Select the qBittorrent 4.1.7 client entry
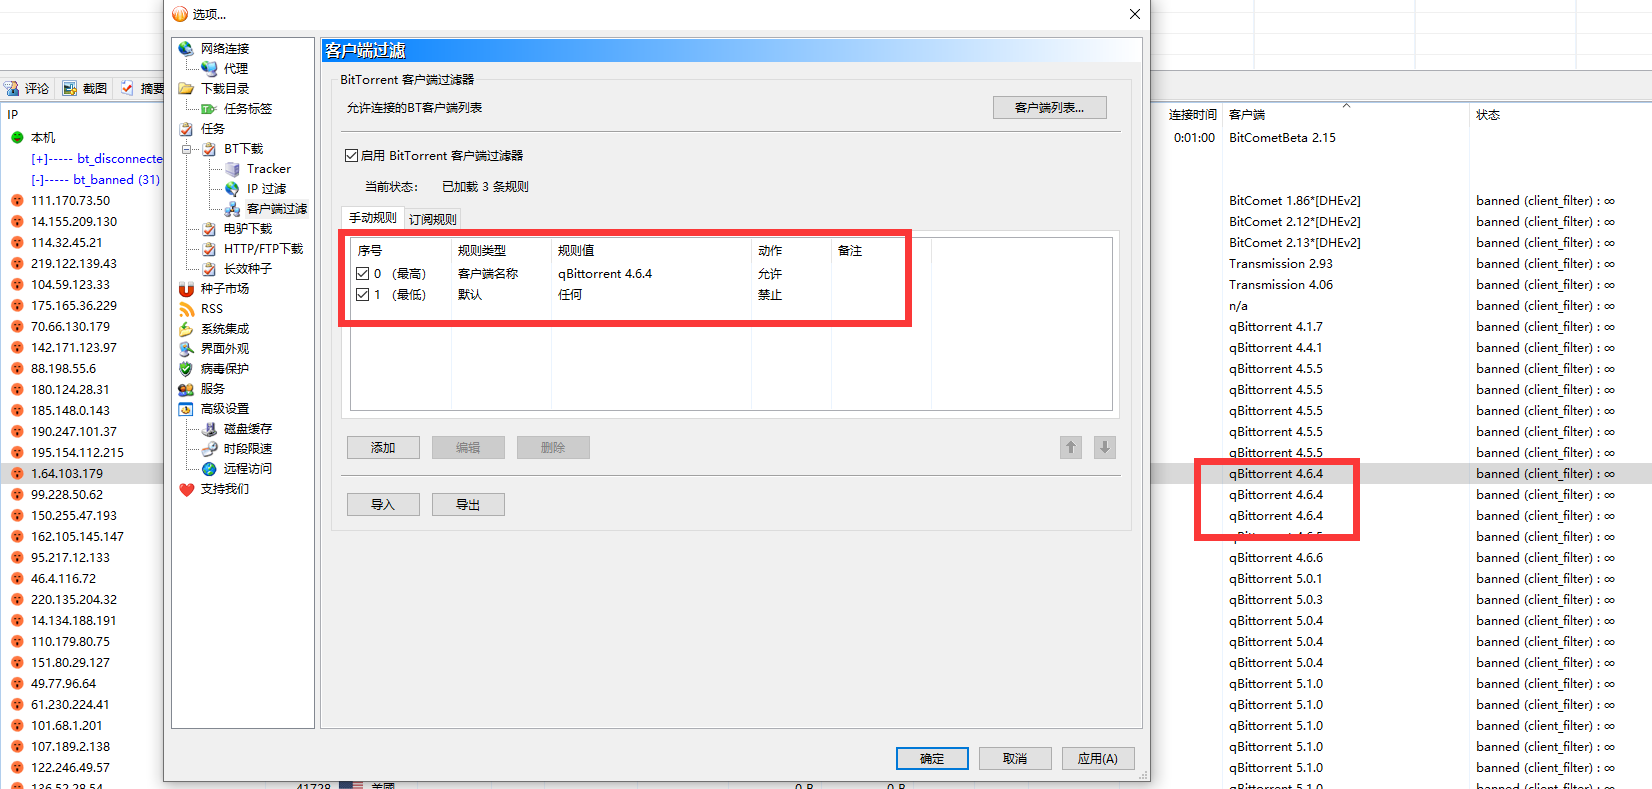This screenshot has width=1652, height=789. coord(1276,326)
